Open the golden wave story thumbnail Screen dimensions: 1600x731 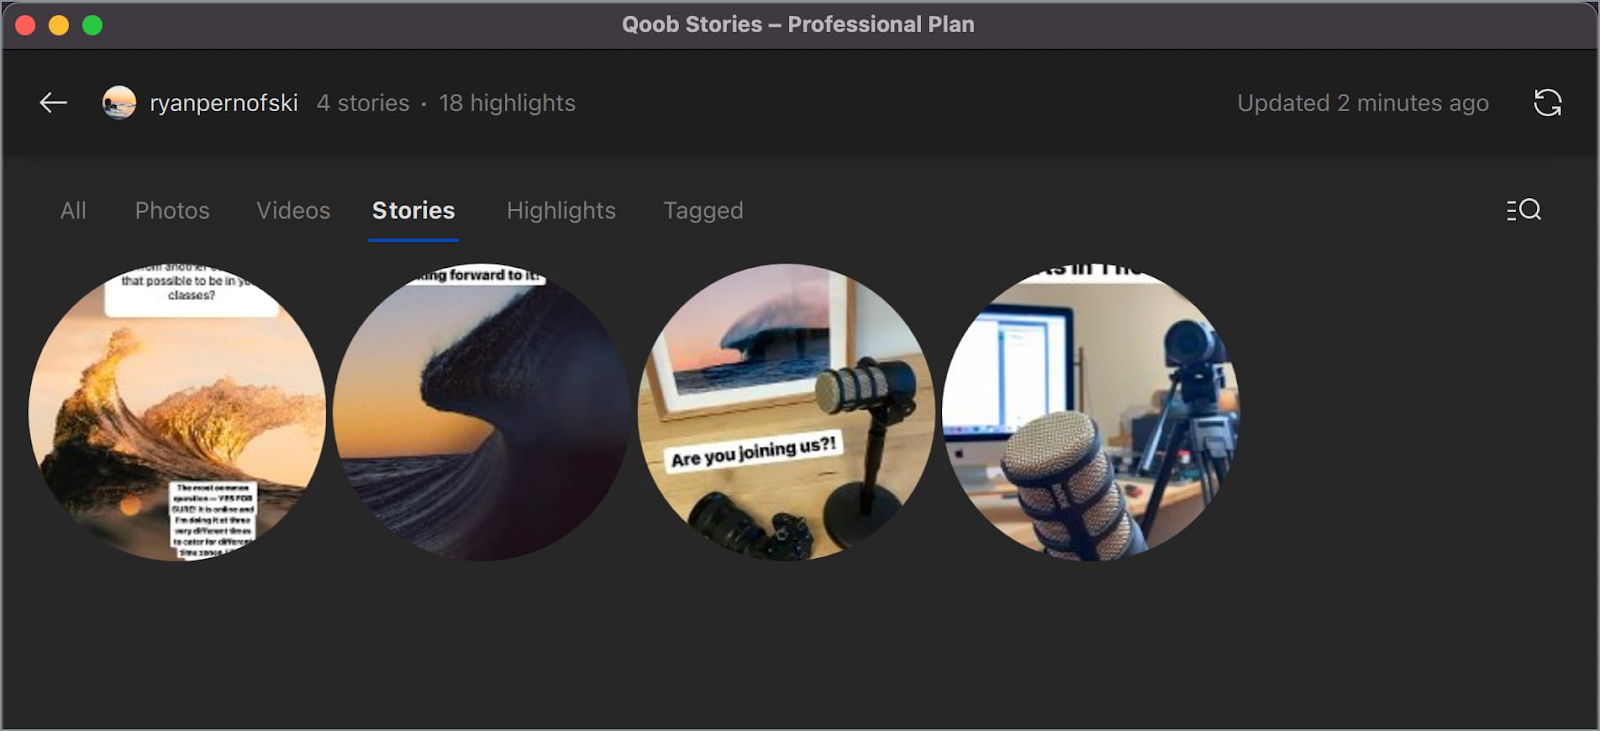pyautogui.click(x=177, y=412)
